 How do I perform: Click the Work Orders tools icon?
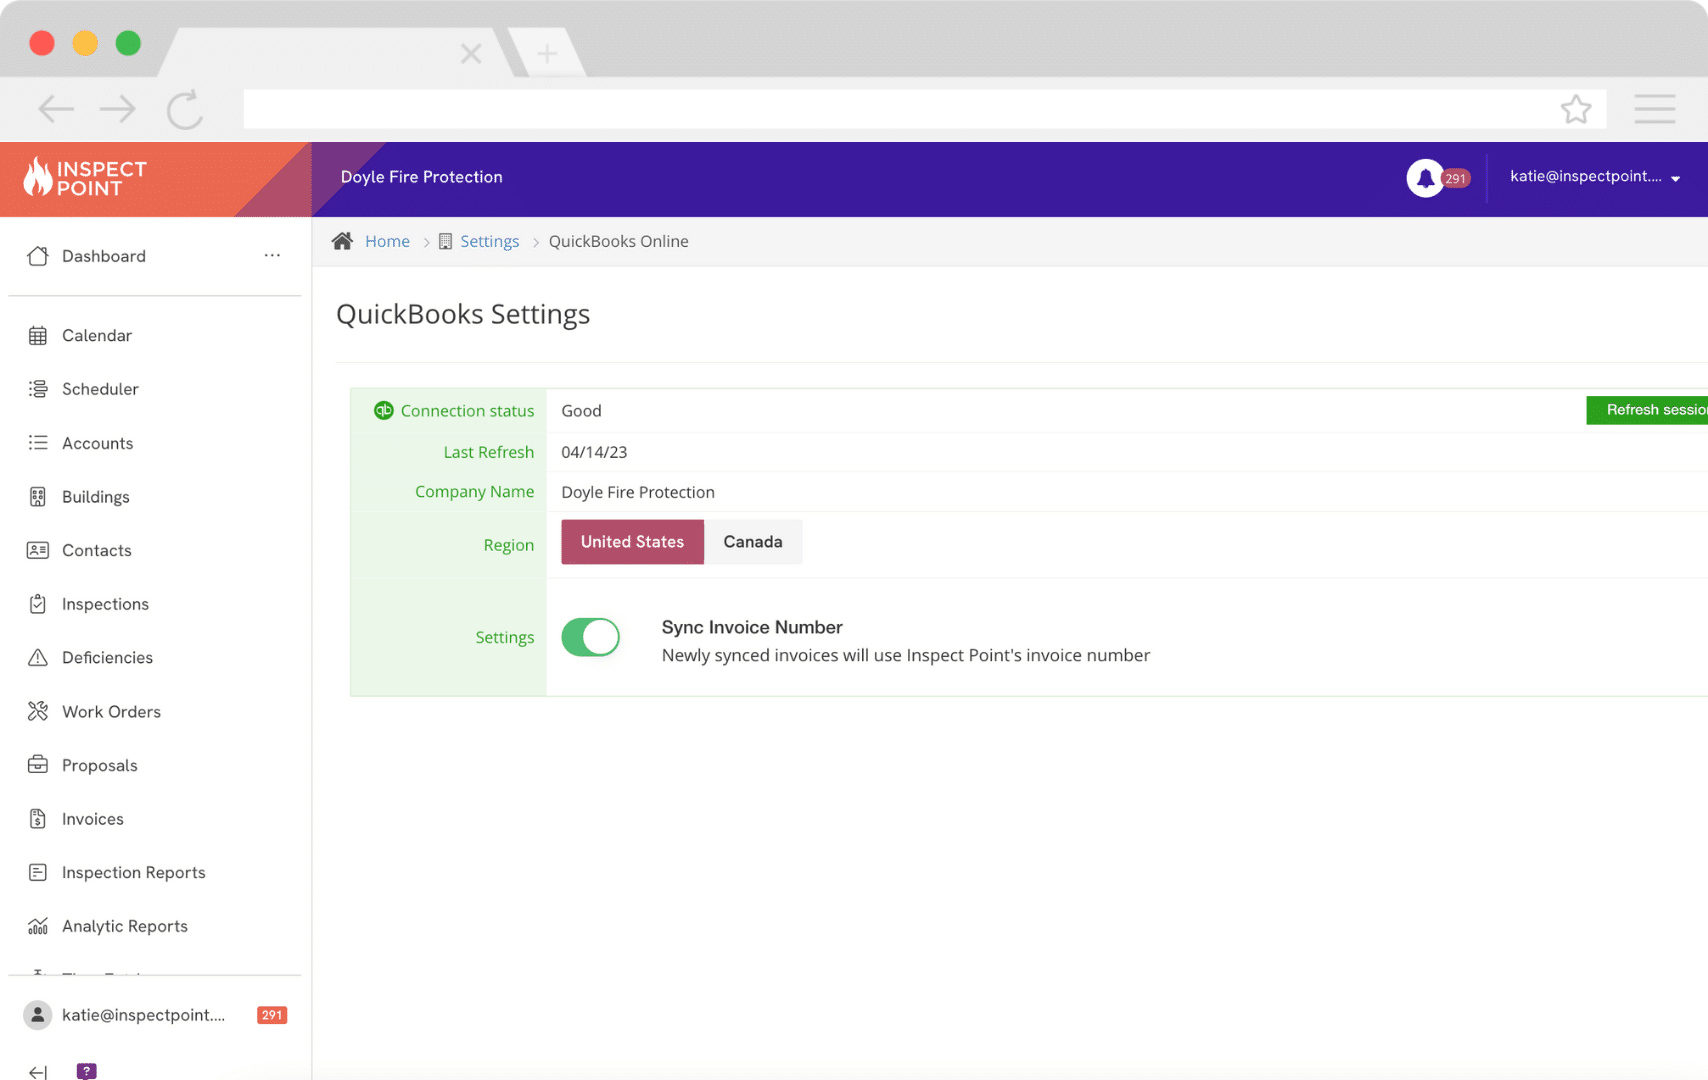click(x=38, y=711)
